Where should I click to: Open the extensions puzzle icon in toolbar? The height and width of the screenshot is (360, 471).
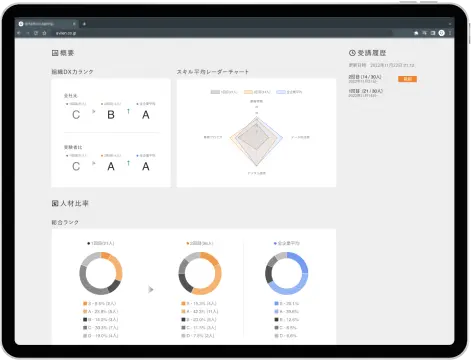pos(416,33)
